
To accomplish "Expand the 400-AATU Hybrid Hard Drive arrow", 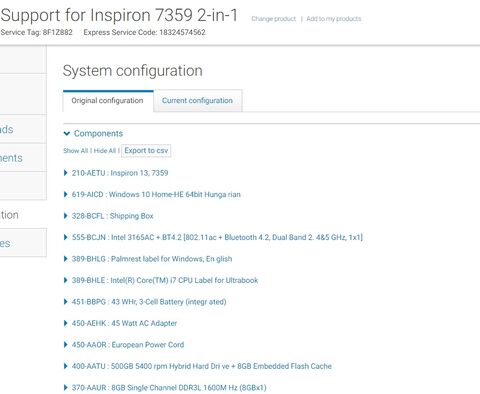I will (65, 366).
